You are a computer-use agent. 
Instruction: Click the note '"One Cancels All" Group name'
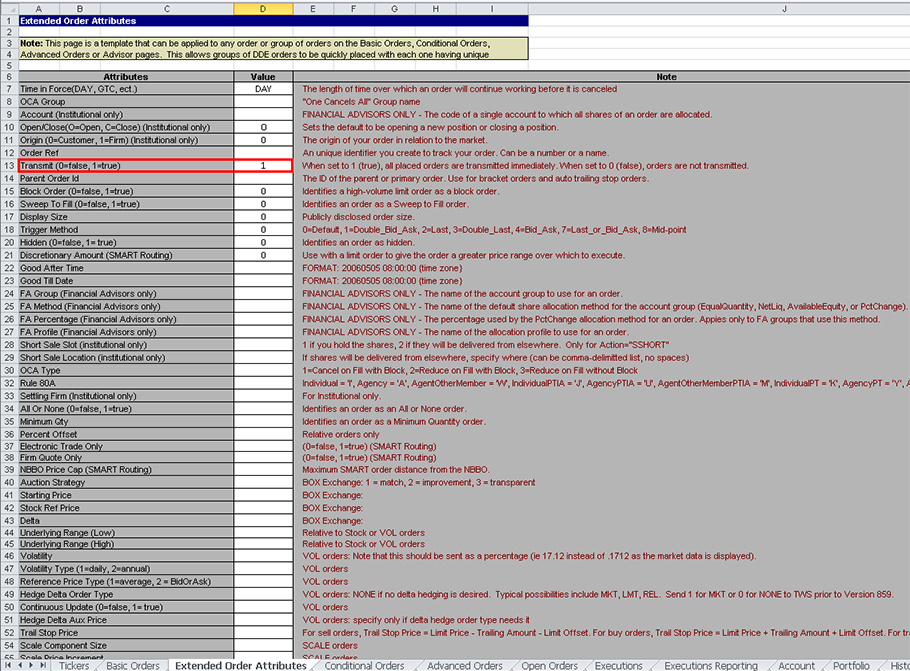click(x=361, y=102)
